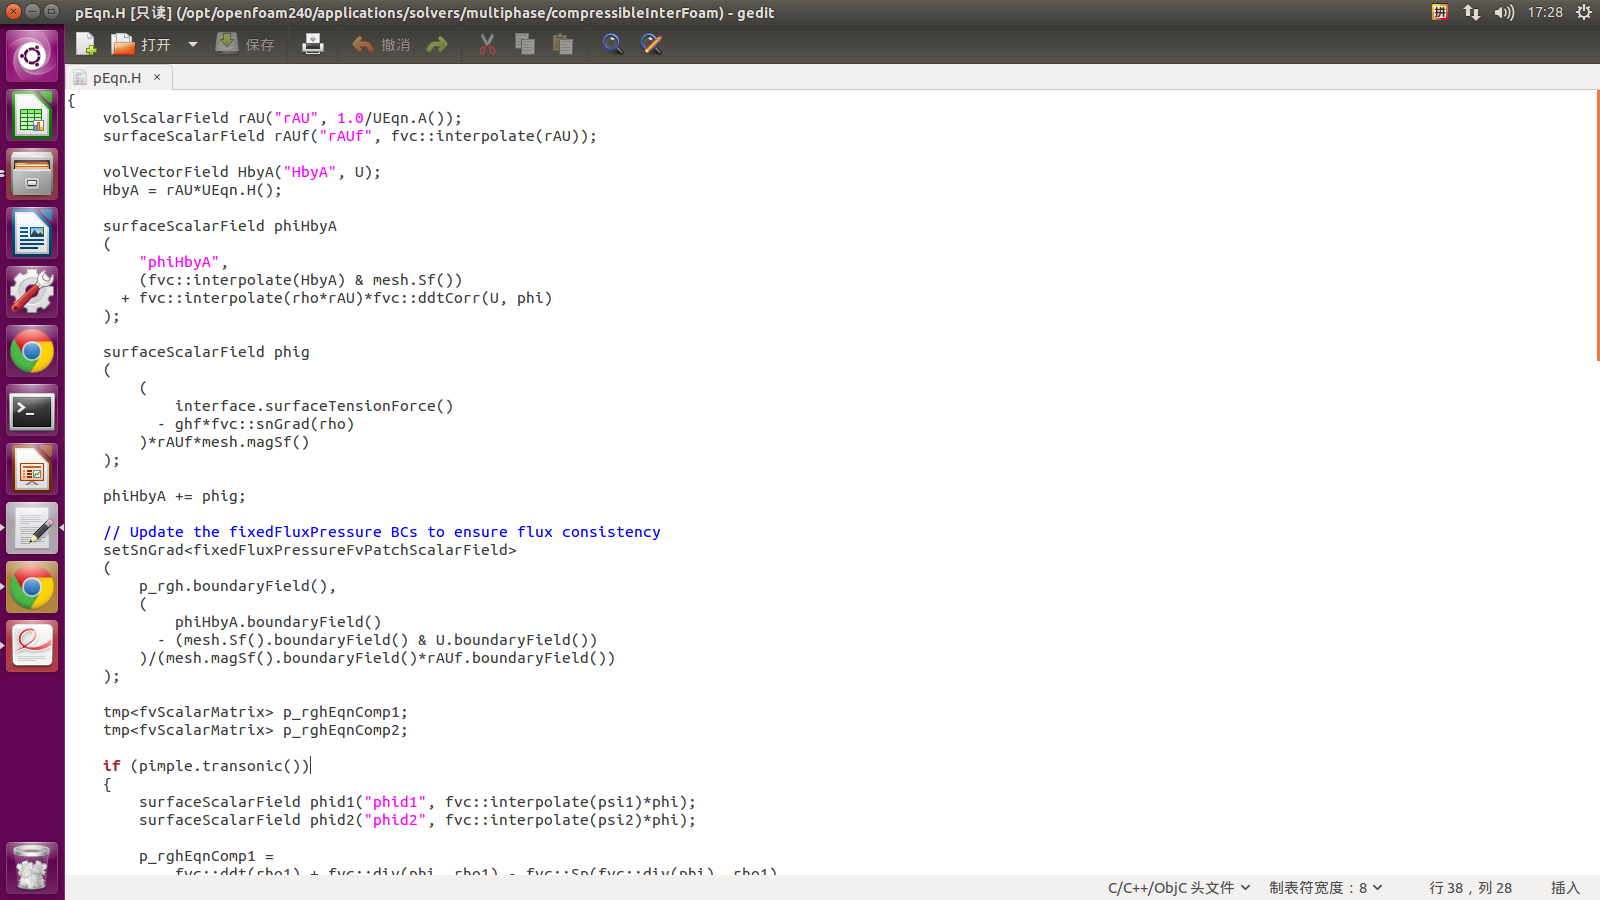Screen dimensions: 1600x900
Task: Close the pEqn.H tab
Action: point(157,77)
